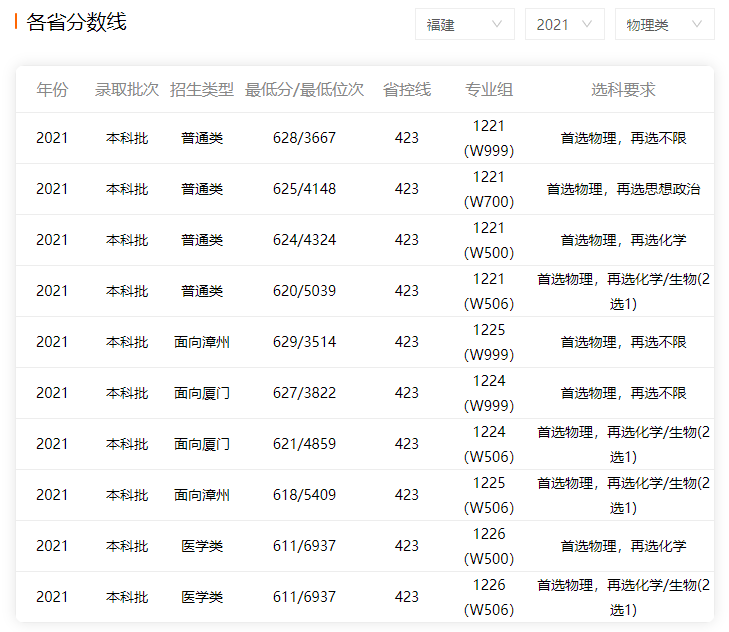Click 1226 (W506) major group cell
This screenshot has width=729, height=632.
[x=489, y=597]
